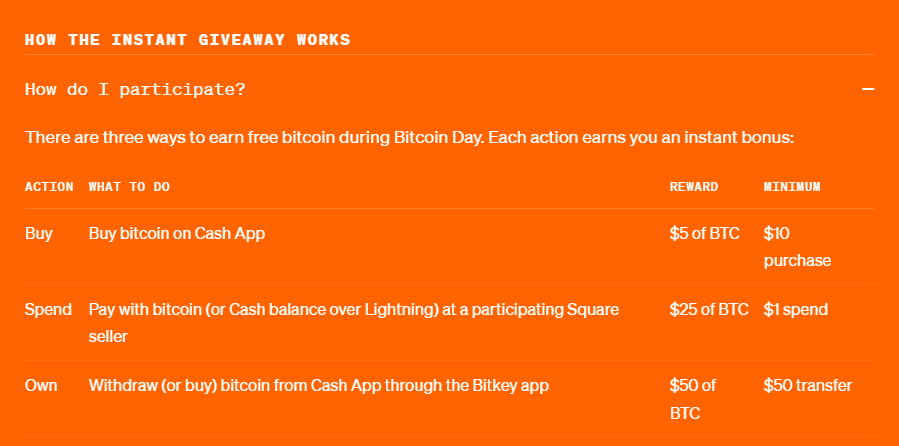This screenshot has width=899, height=446.
Task: Collapse section using the minus icon
Action: pyautogui.click(x=868, y=90)
